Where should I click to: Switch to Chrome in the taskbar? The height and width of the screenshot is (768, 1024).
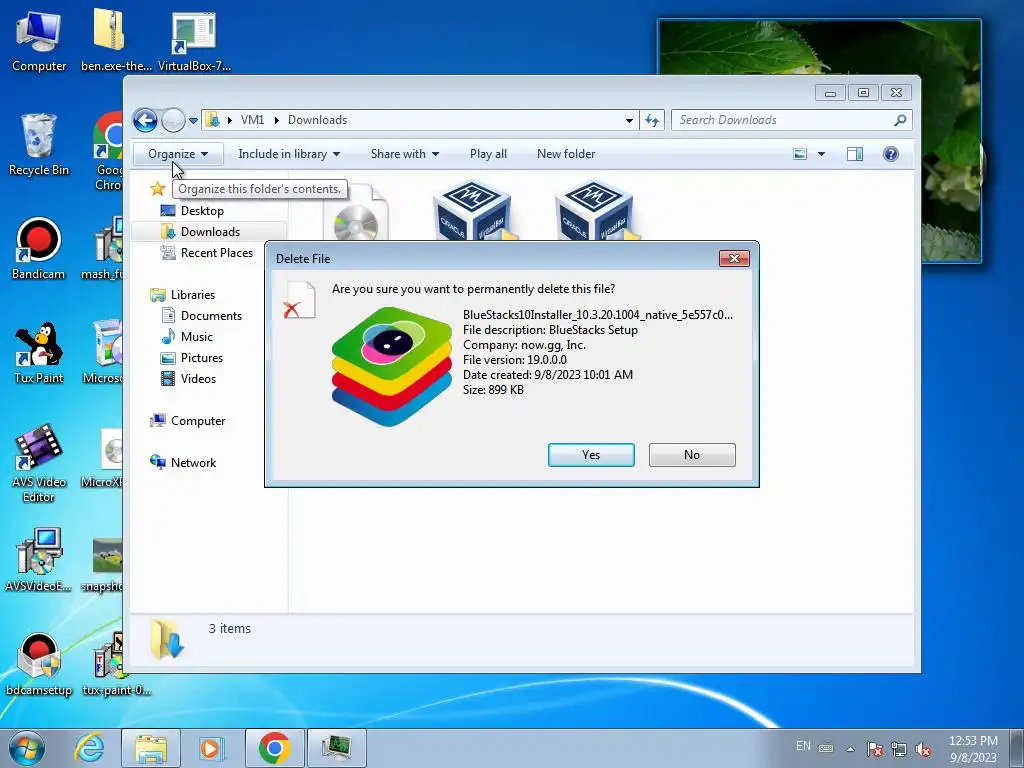[x=274, y=748]
